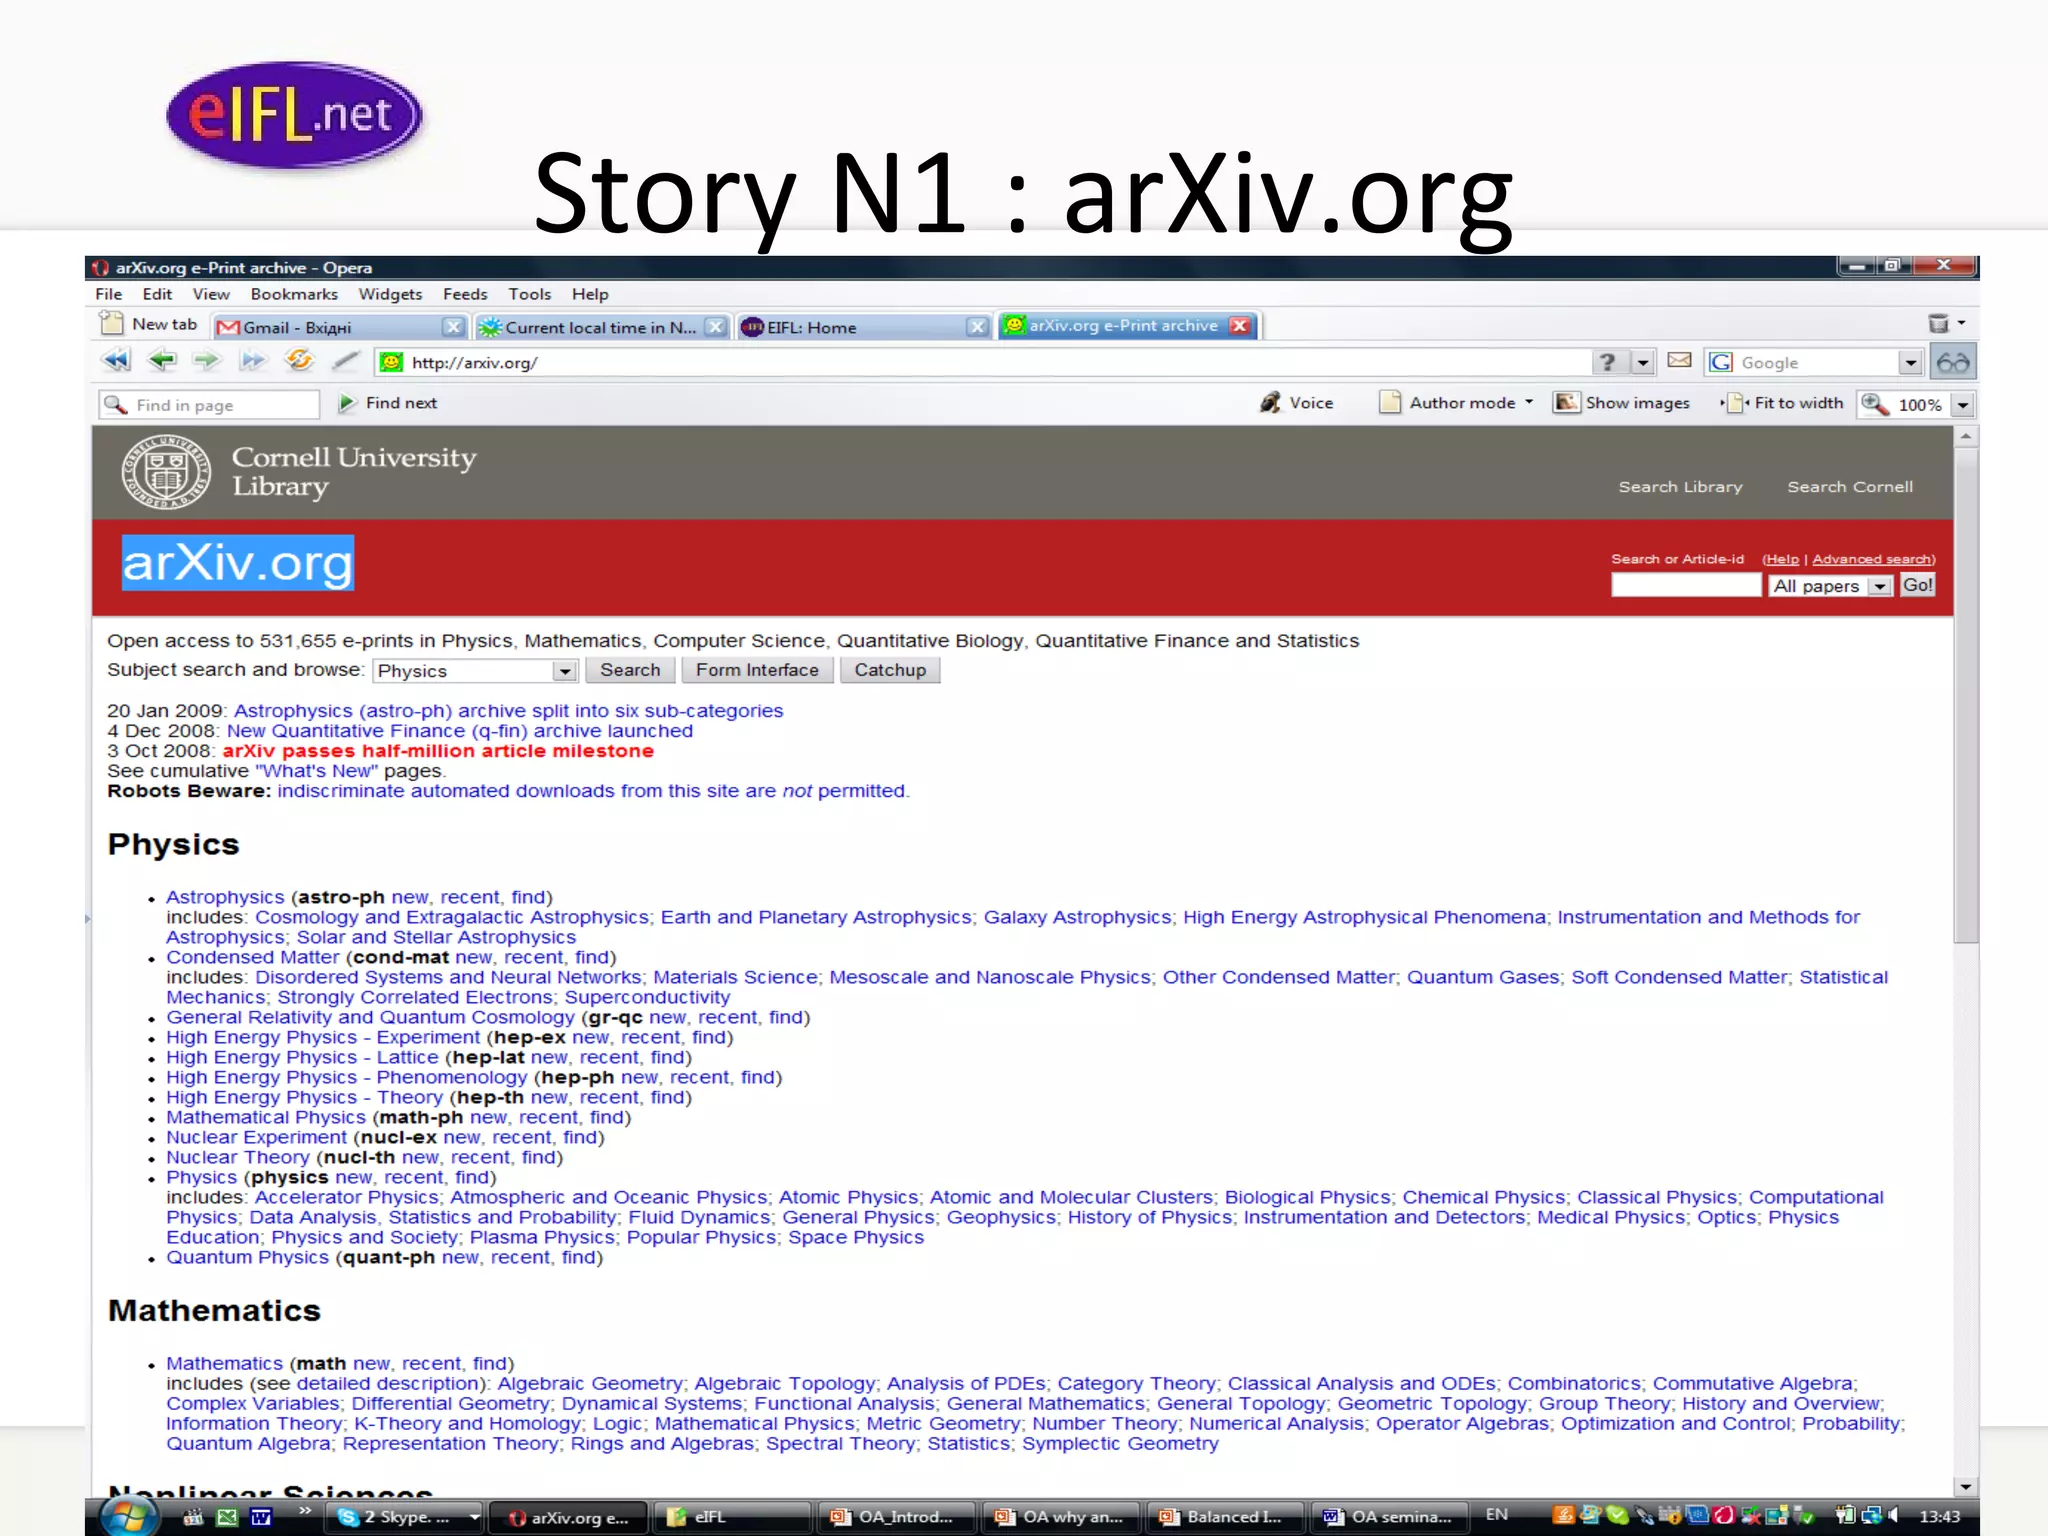
Task: Open the Word icon in quick launch
Action: (261, 1517)
